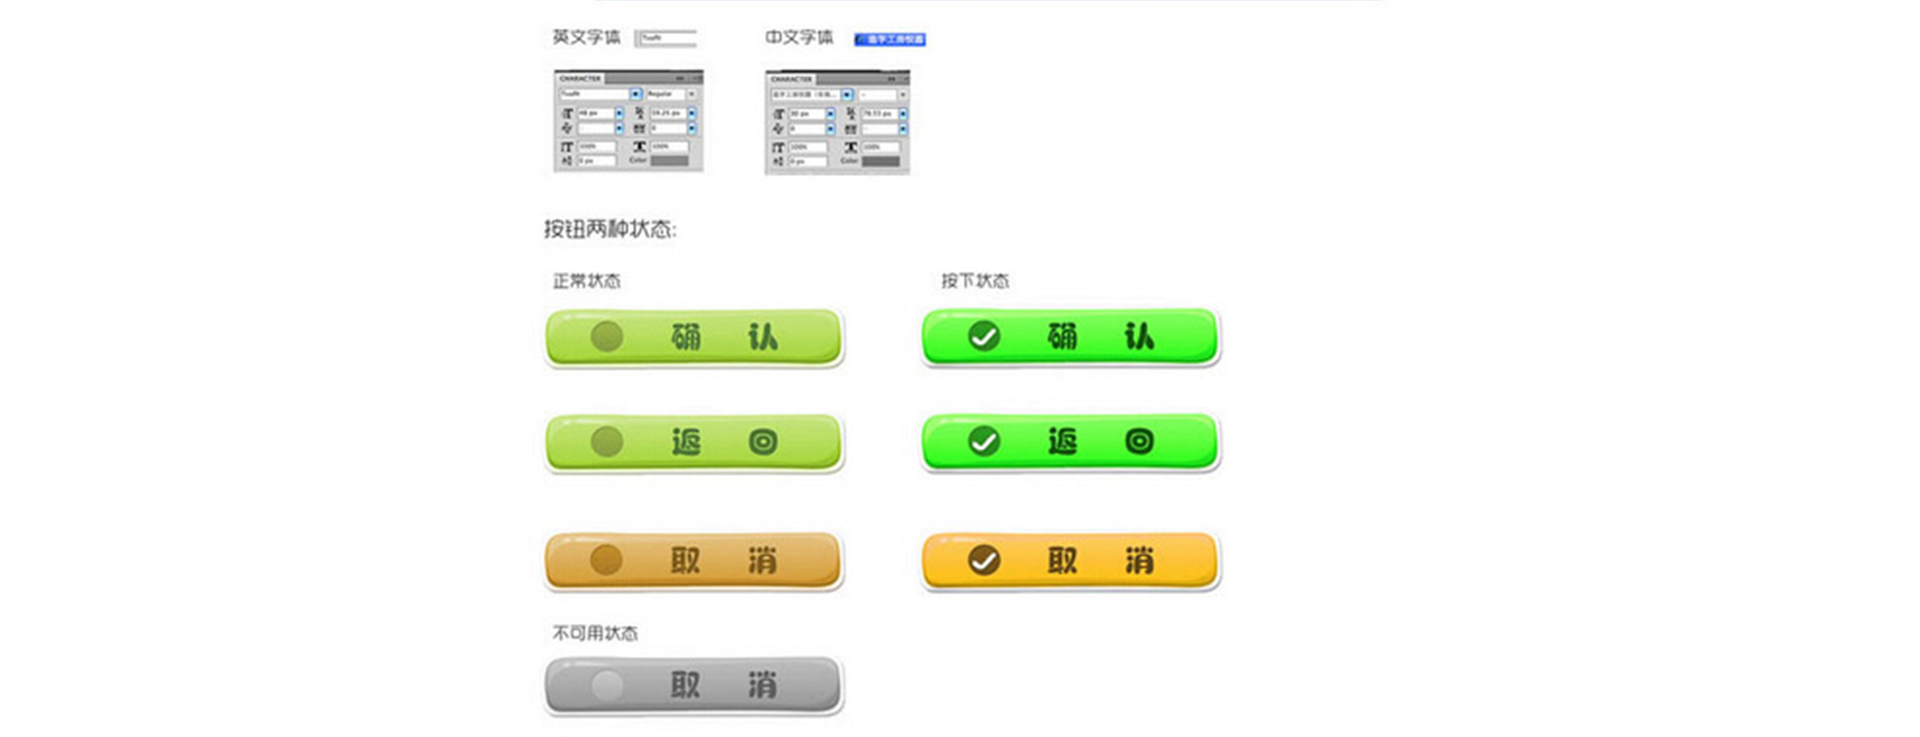The width and height of the screenshot is (1920, 737).
Task: Click the tracking icon in English-font Character panel
Action: coord(639,128)
